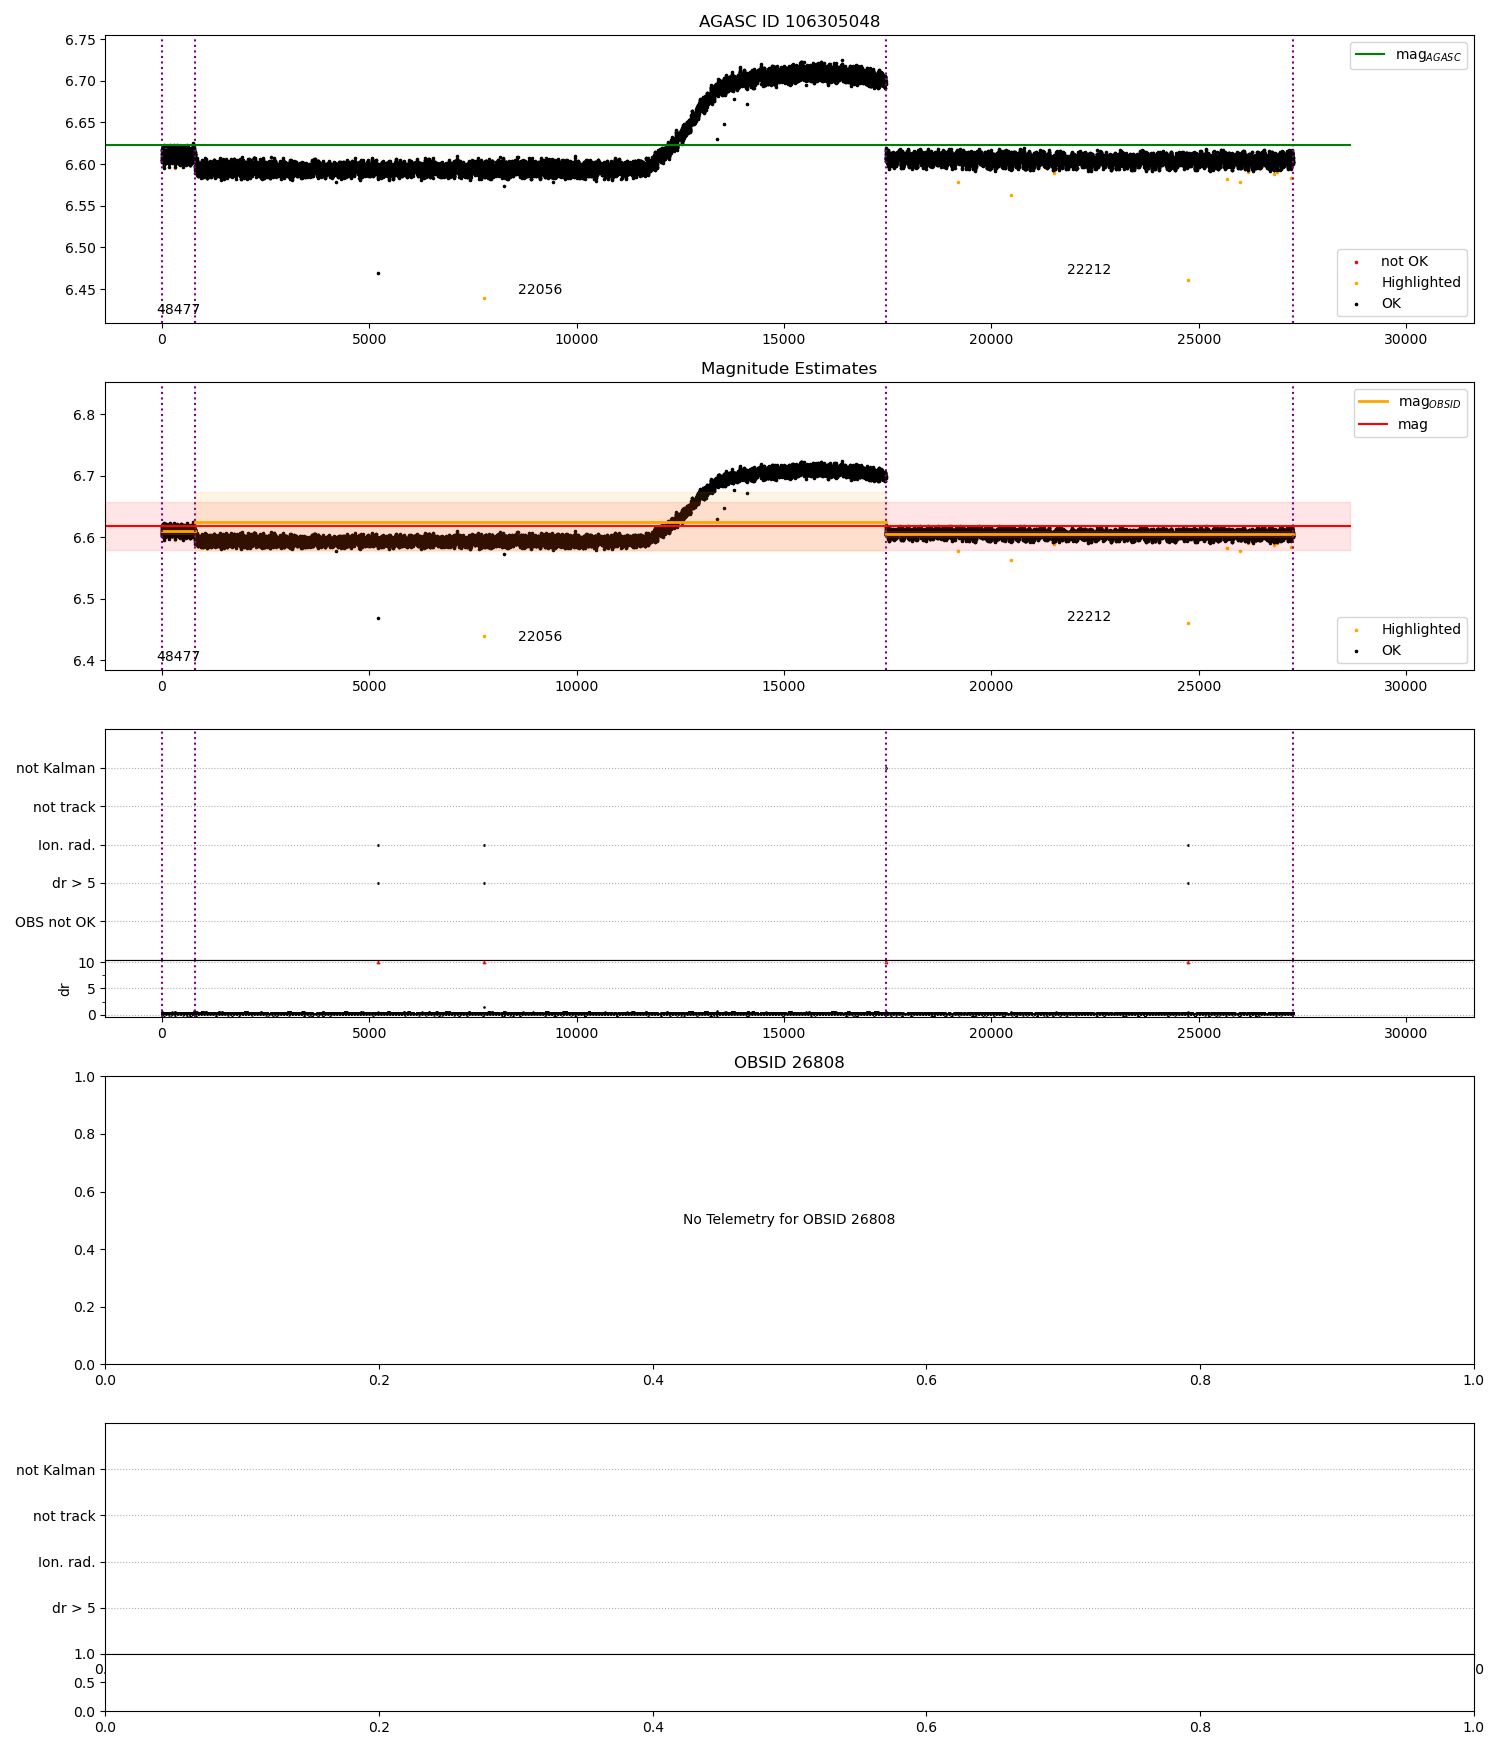Image resolution: width=1500 pixels, height=1750 pixels.
Task: Click the 'OBSID 26808' panel title
Action: click(789, 1063)
